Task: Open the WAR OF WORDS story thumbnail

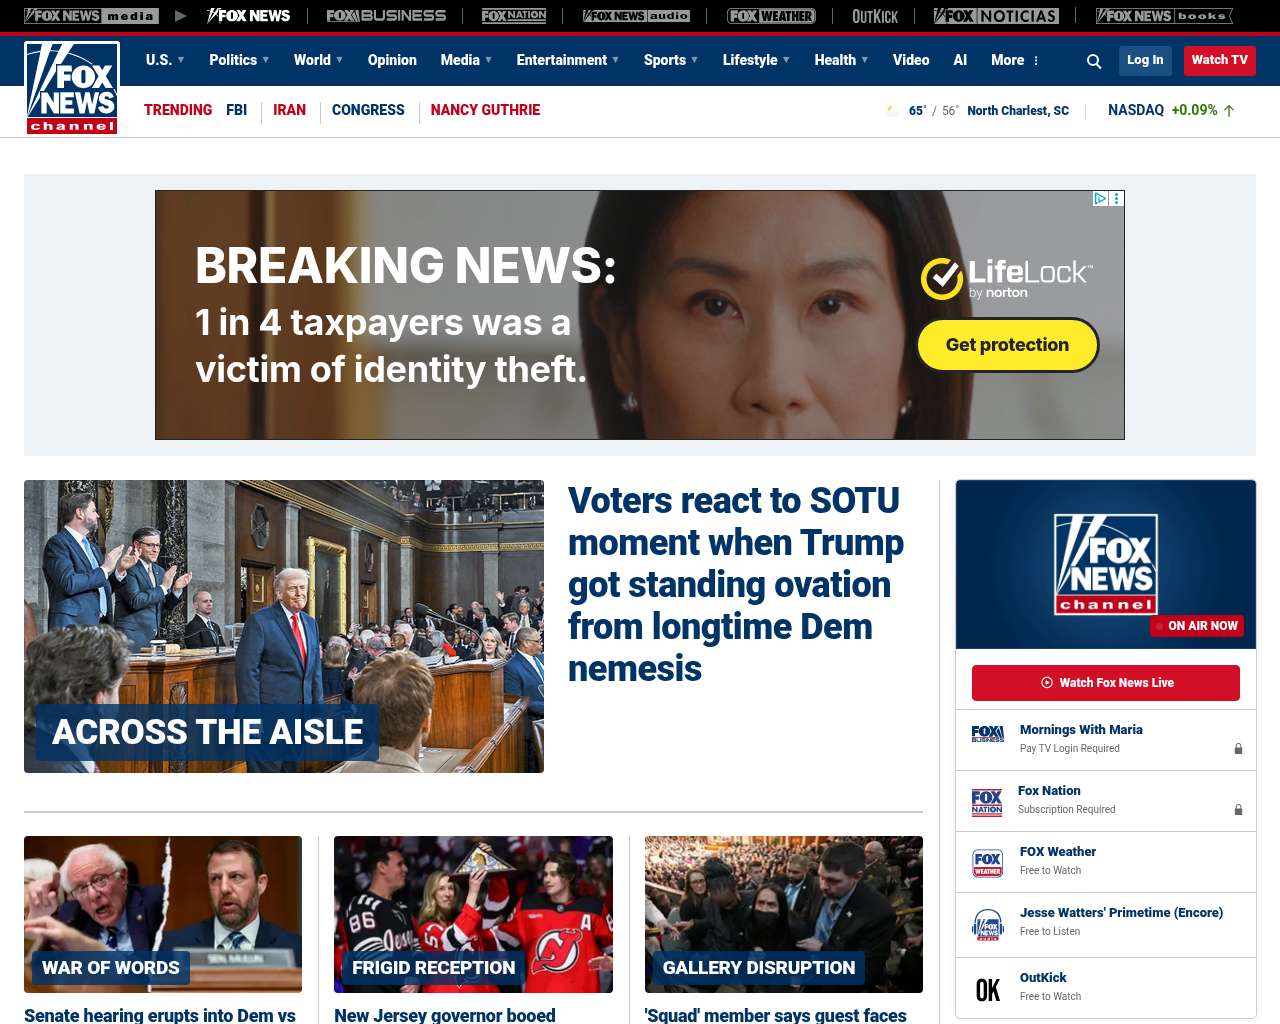Action: pyautogui.click(x=163, y=914)
